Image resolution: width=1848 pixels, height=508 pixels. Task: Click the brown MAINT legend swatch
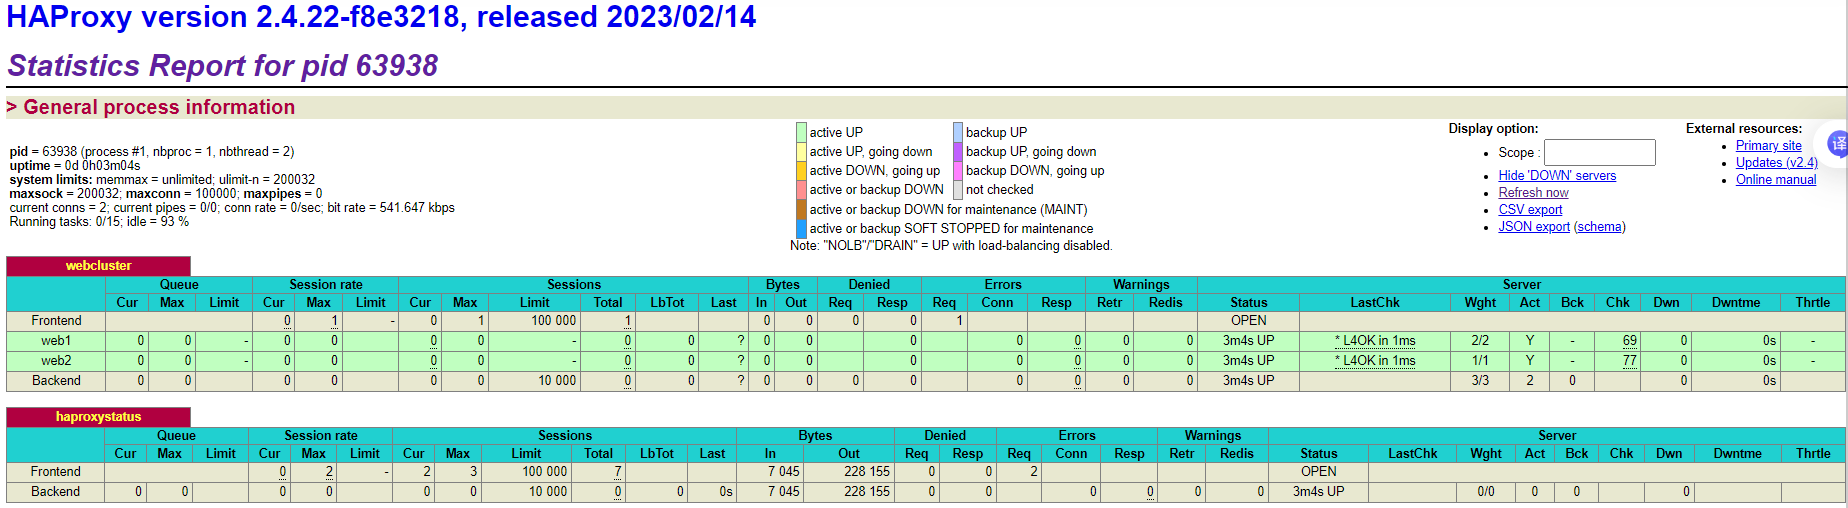coord(801,209)
